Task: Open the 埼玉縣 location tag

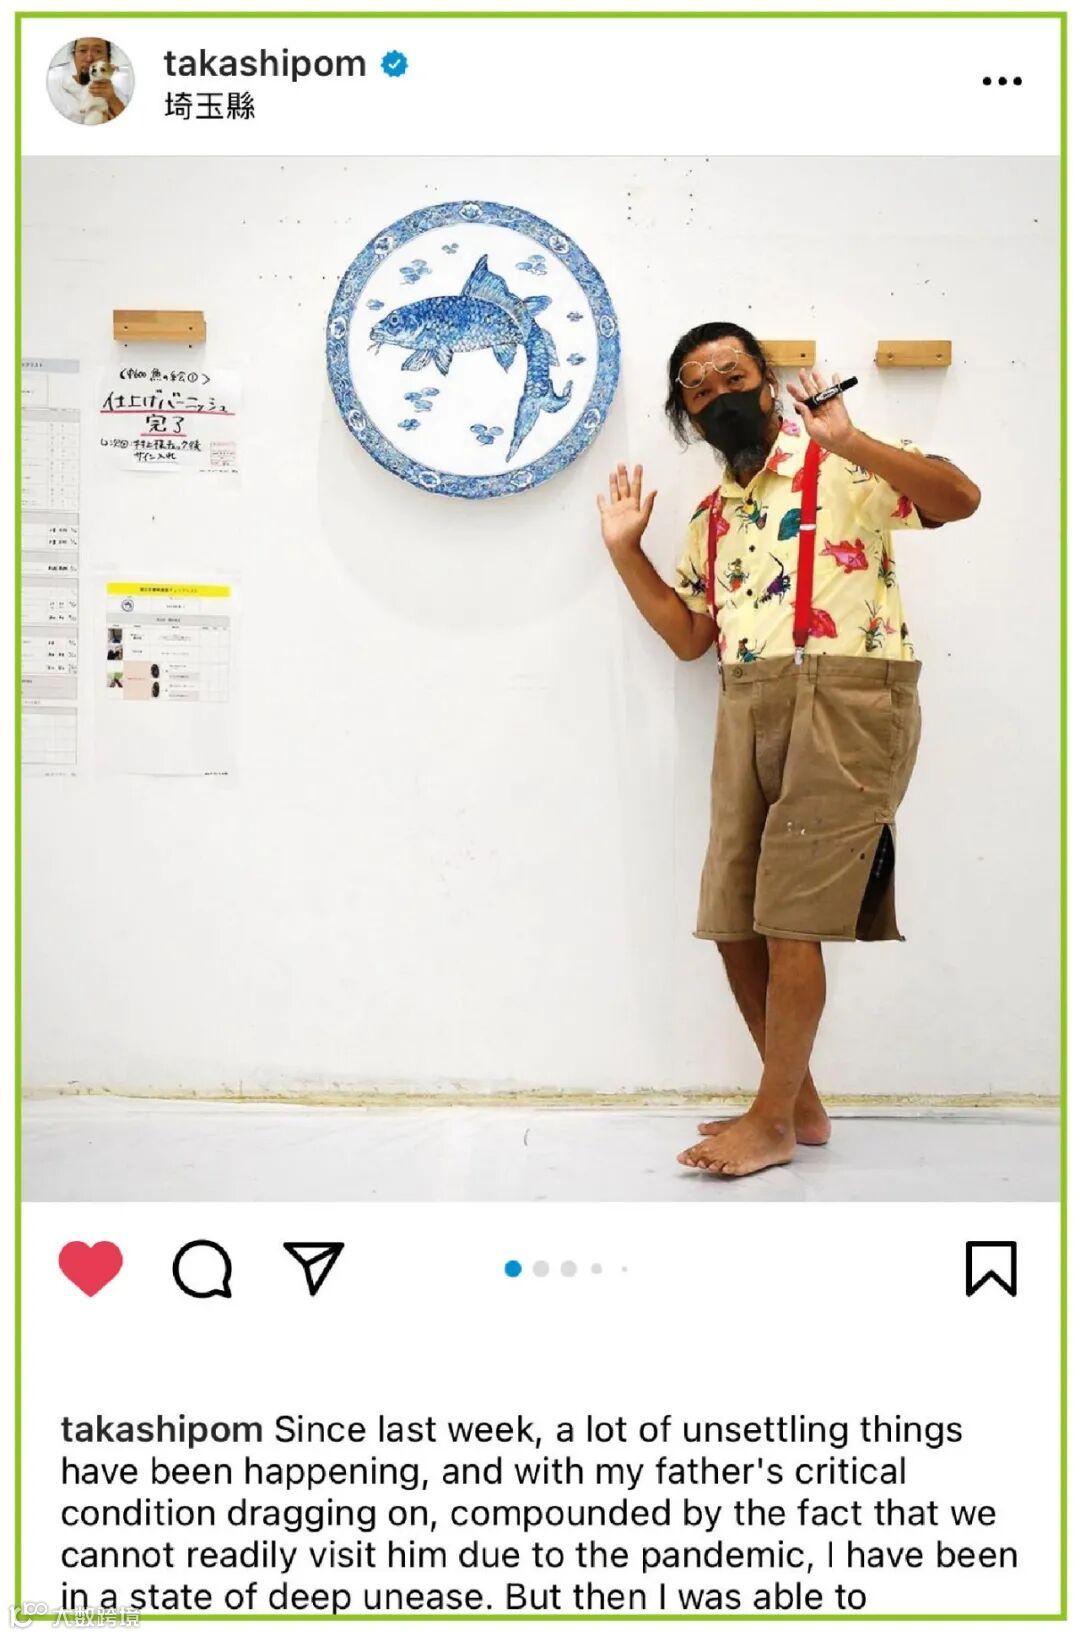Action: [x=210, y=105]
